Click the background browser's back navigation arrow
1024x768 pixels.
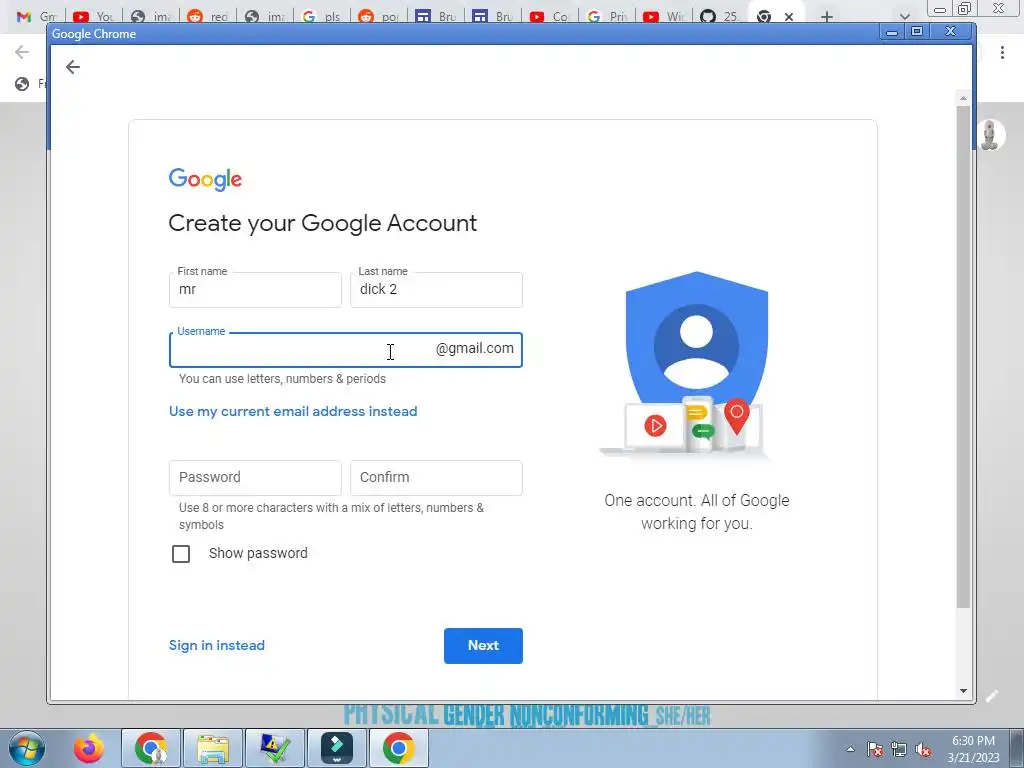pos(22,52)
